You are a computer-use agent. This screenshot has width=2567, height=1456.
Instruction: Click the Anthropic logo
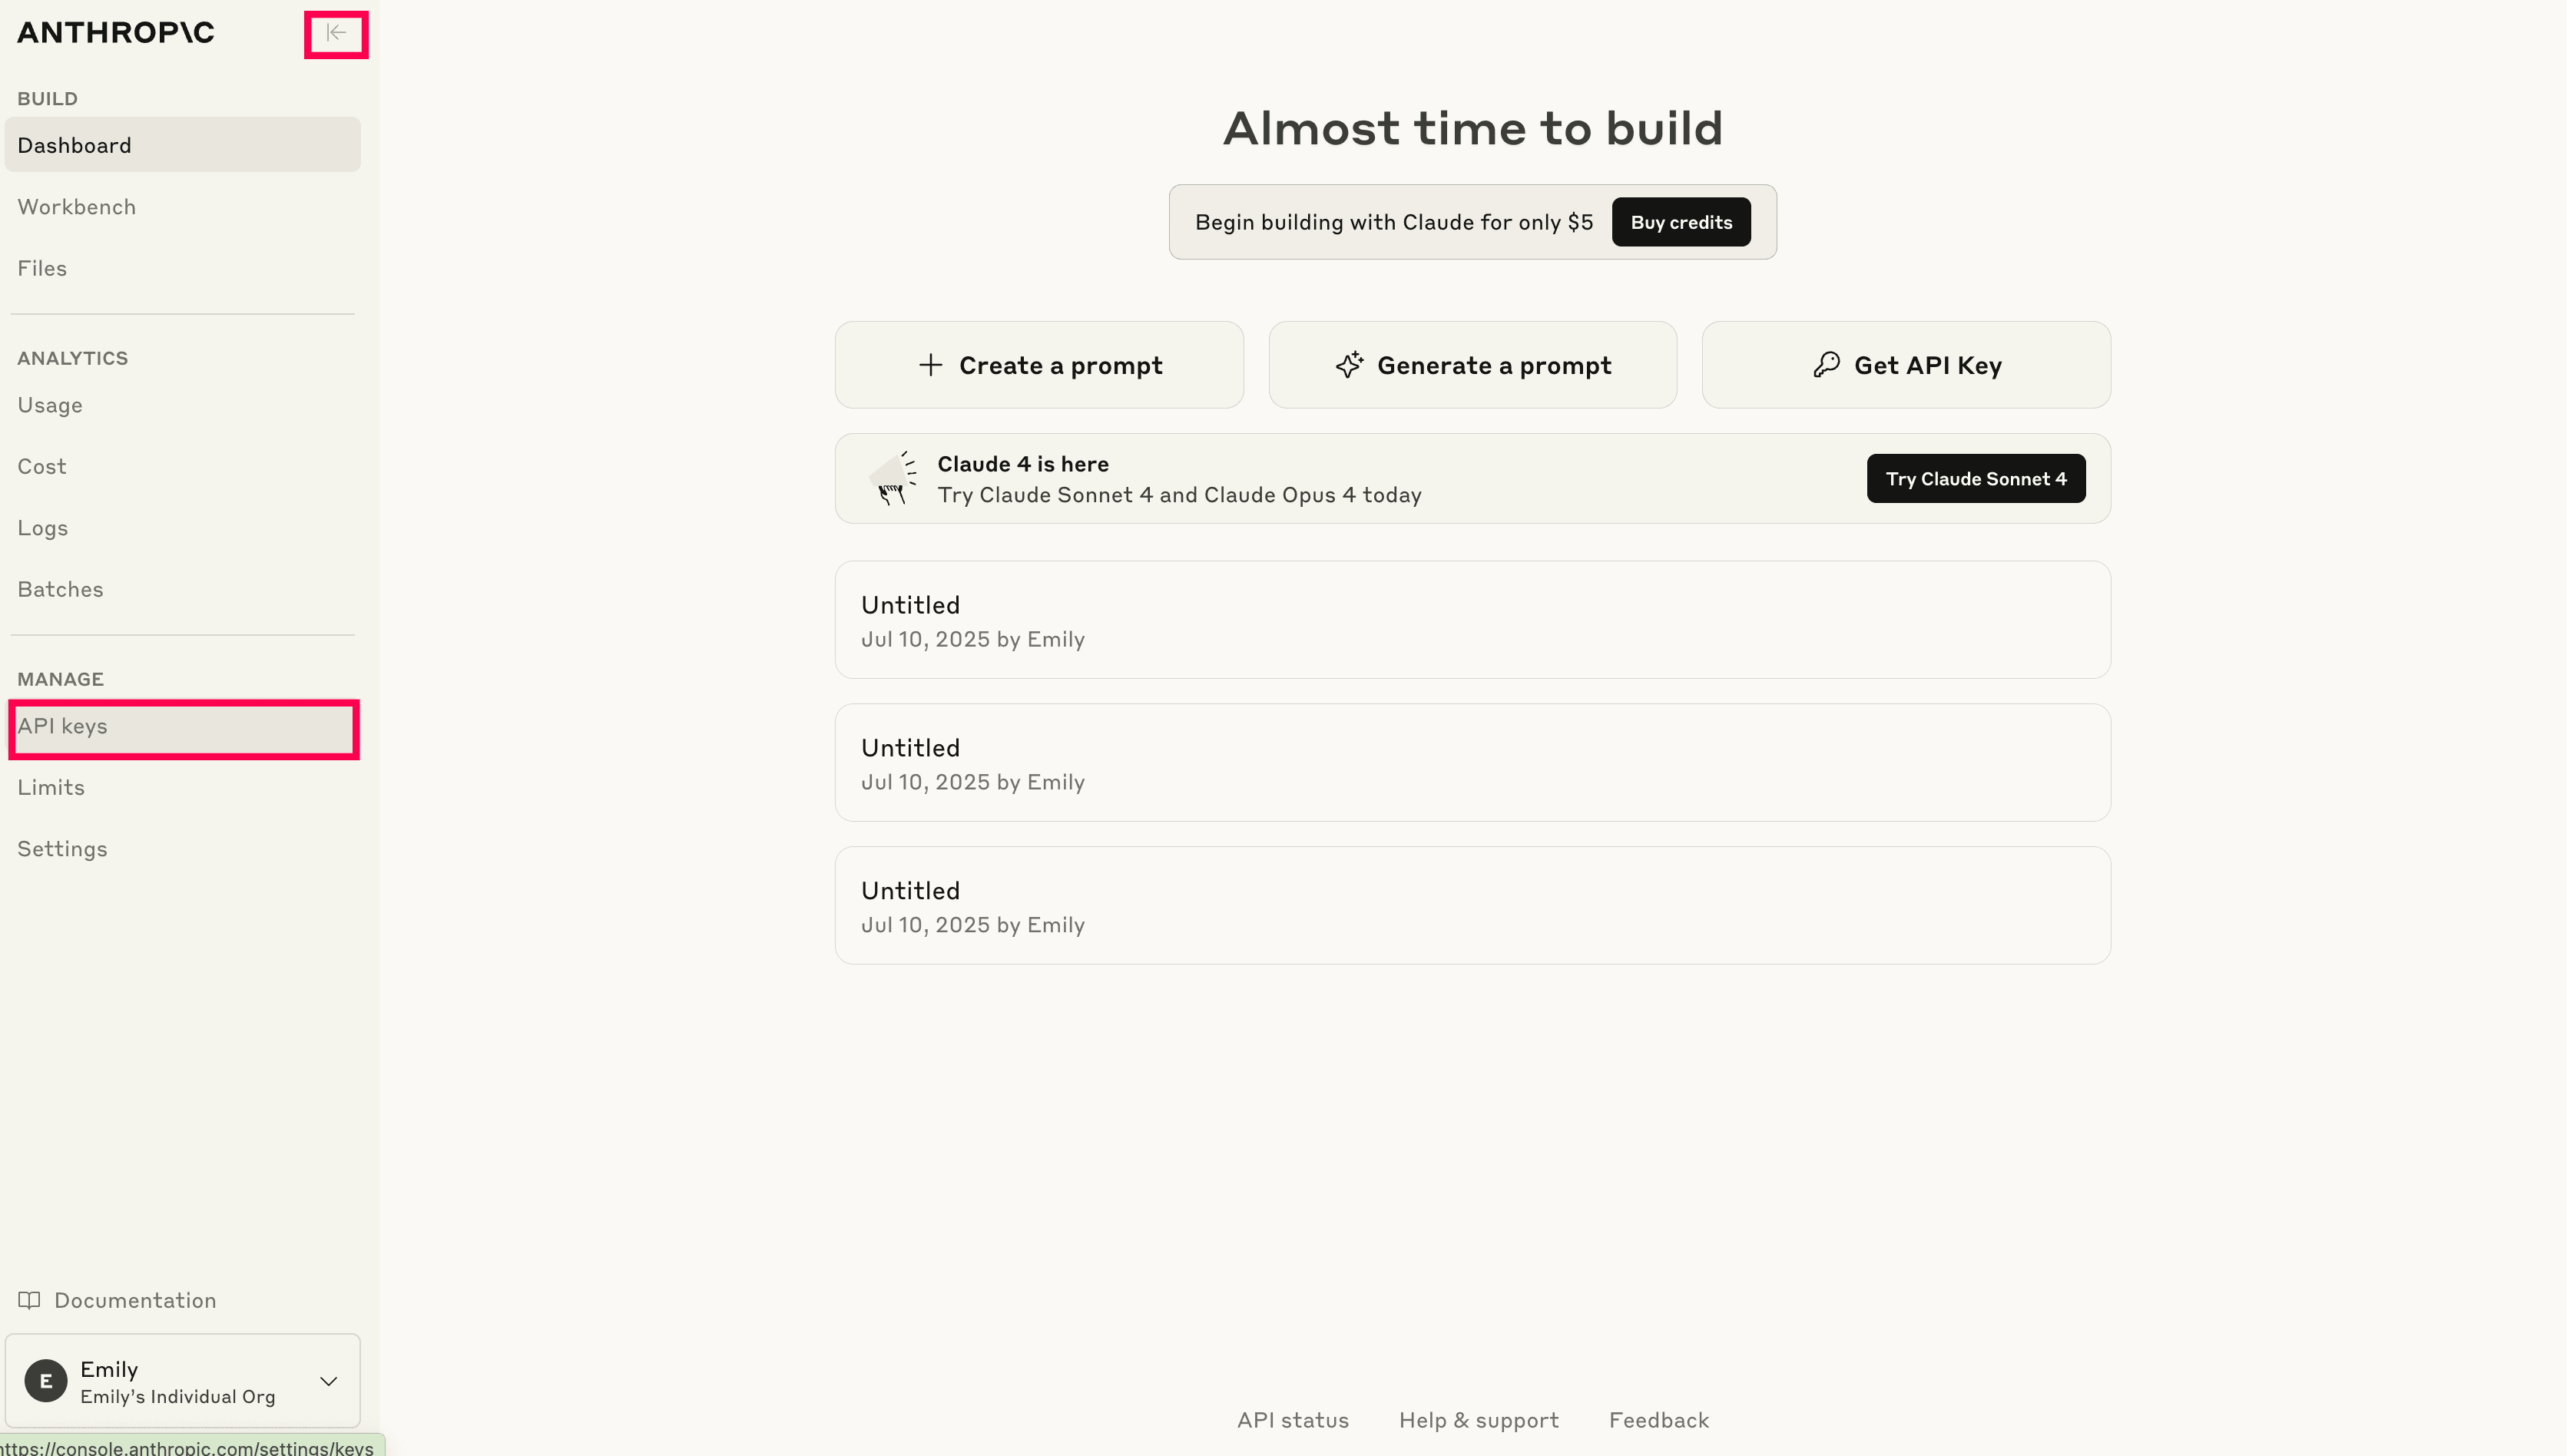coord(116,33)
